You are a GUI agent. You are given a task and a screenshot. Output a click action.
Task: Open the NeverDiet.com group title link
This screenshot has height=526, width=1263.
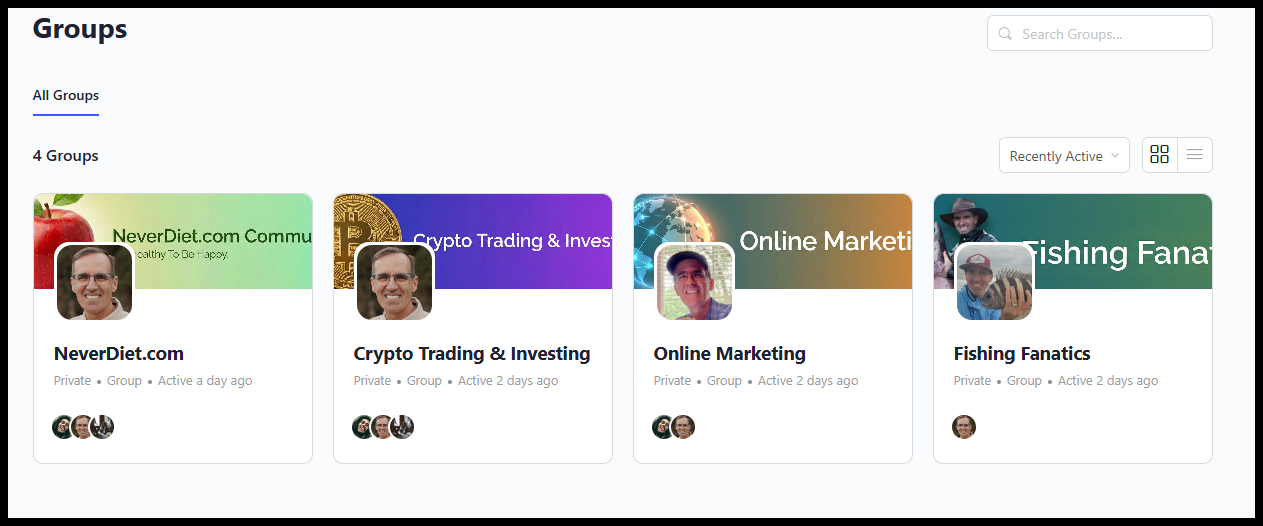[x=119, y=354]
